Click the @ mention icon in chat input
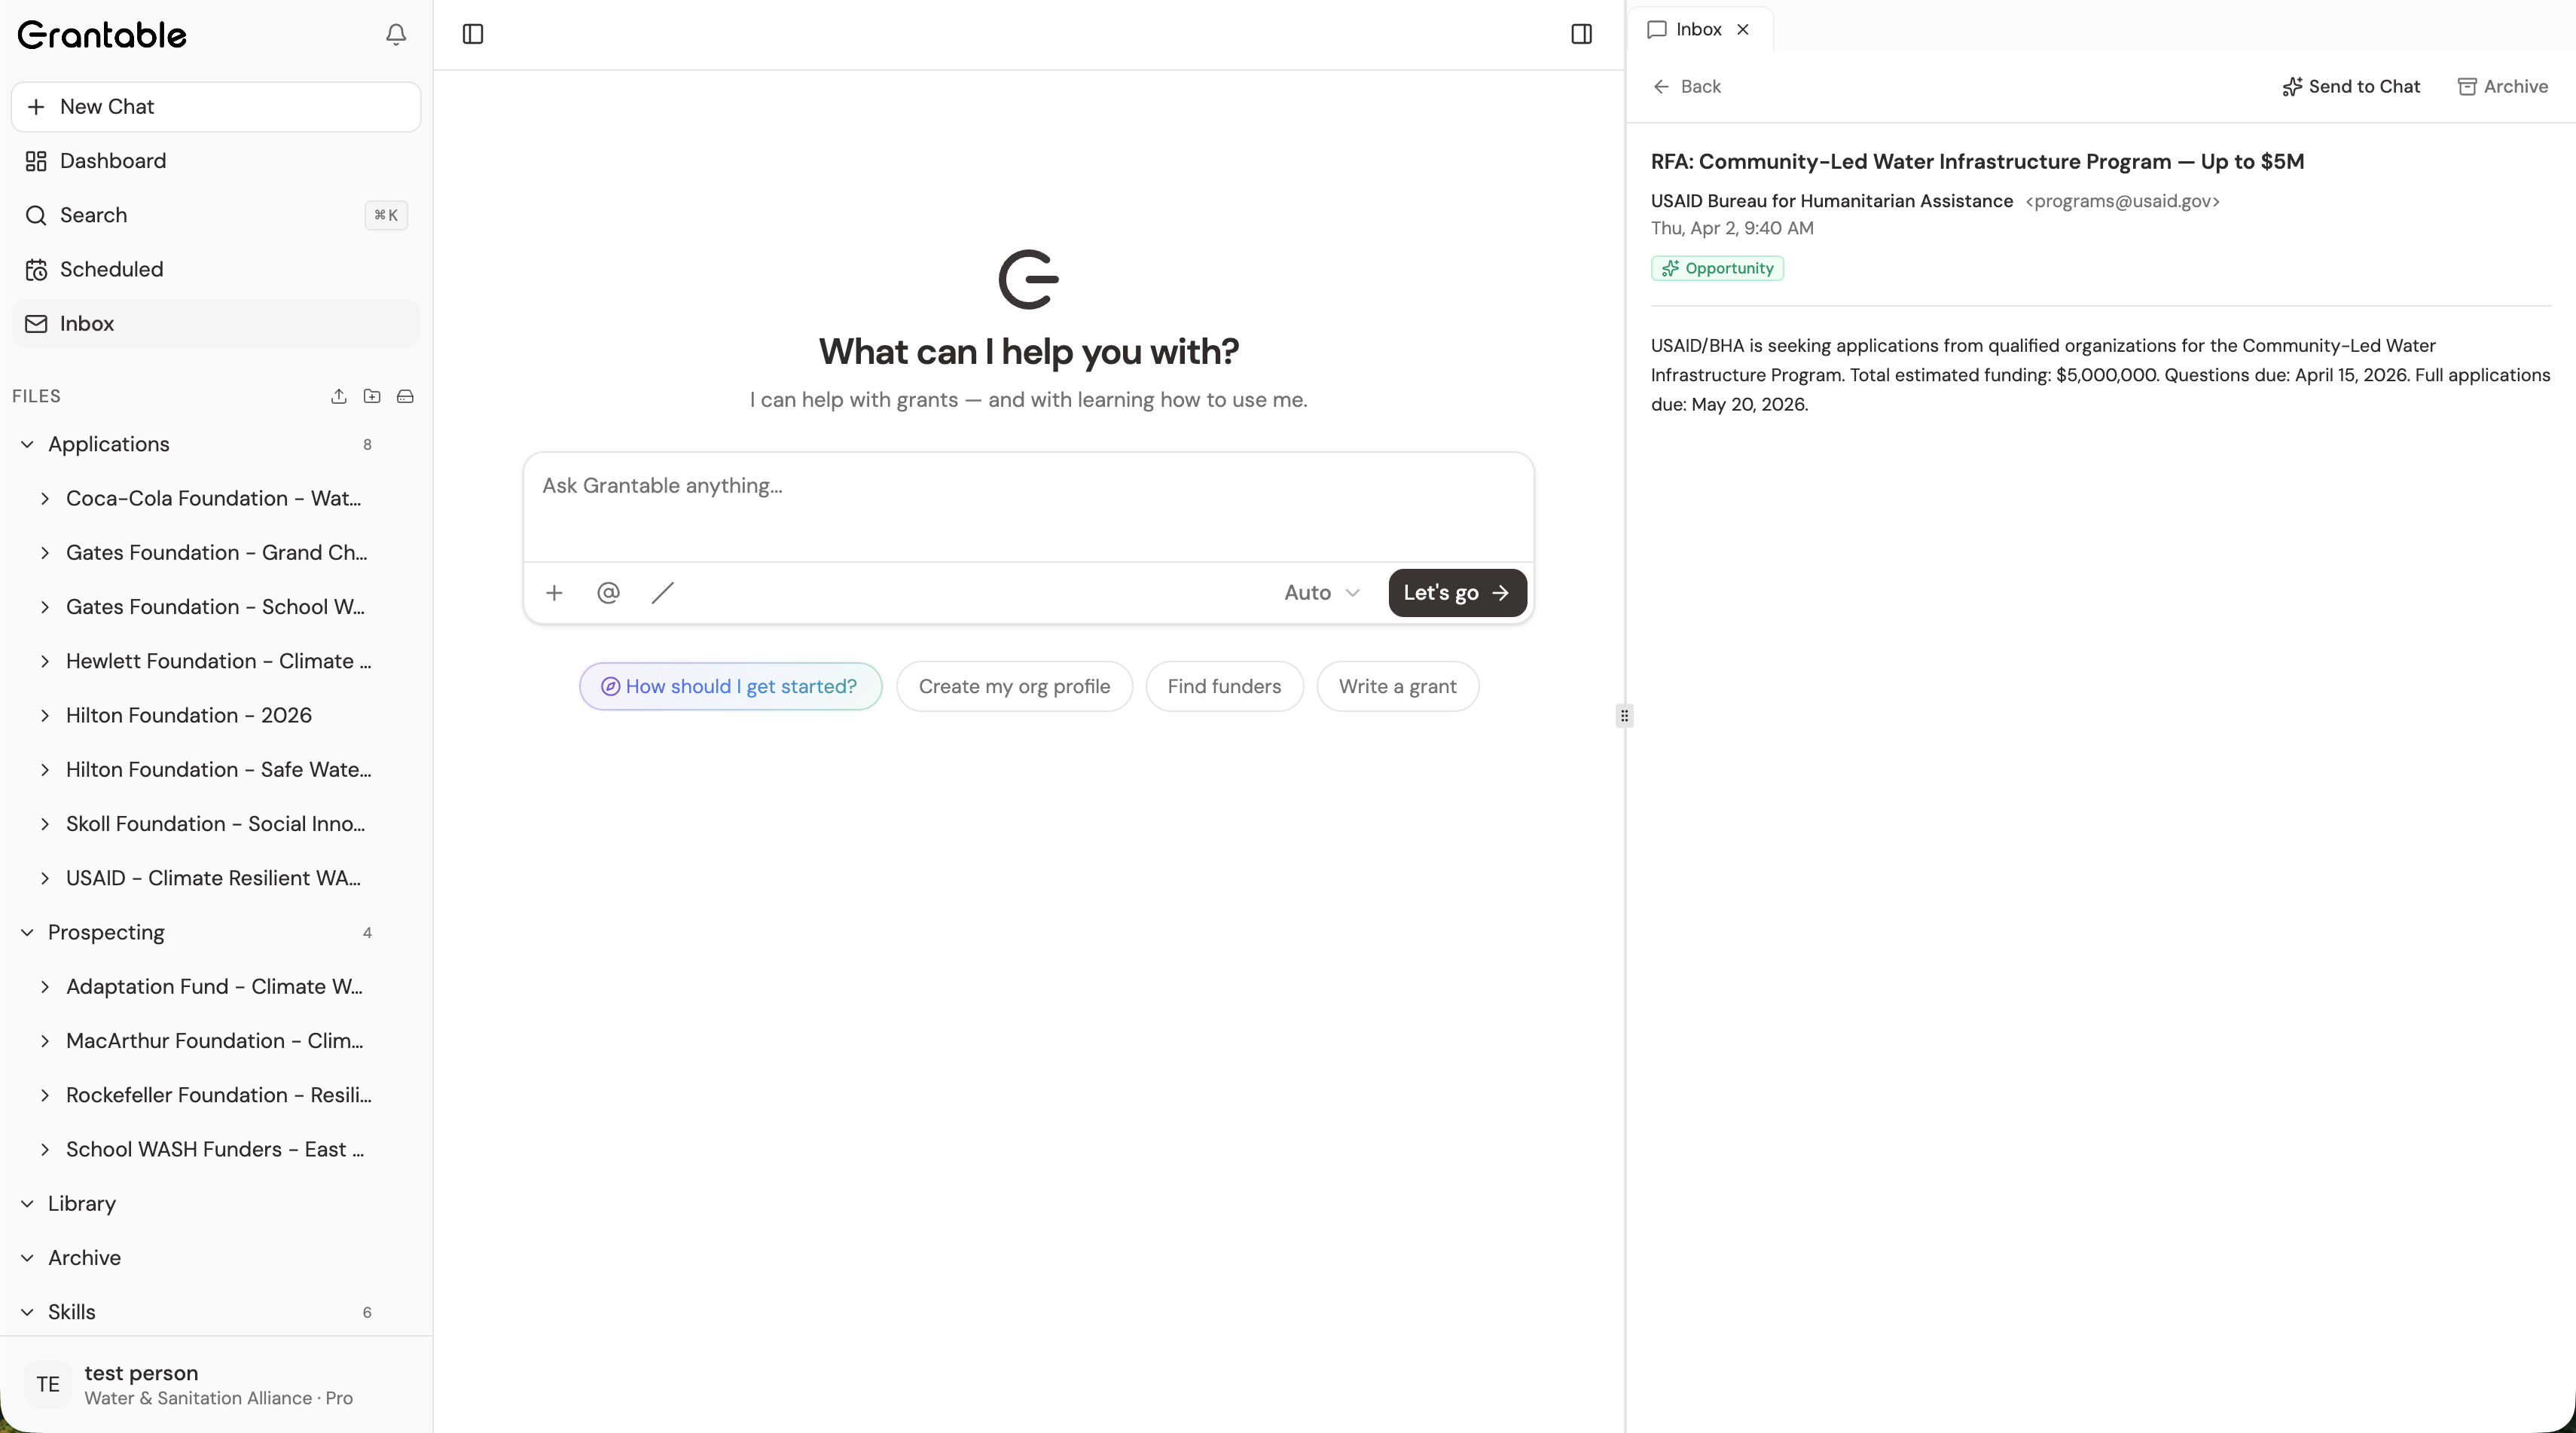Image resolution: width=2576 pixels, height=1433 pixels. coord(608,592)
